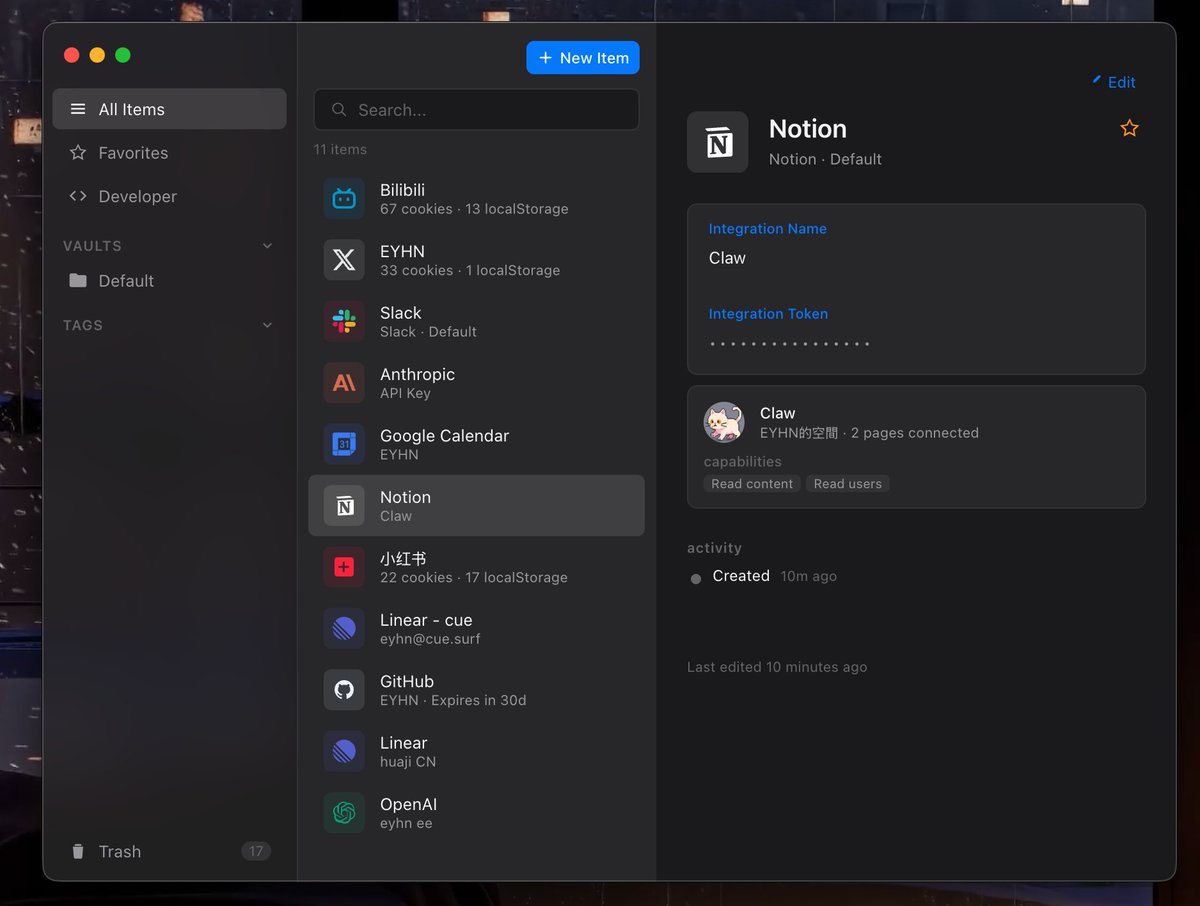1200x906 pixels.
Task: Click the Linear huaji CN icon
Action: pos(344,752)
